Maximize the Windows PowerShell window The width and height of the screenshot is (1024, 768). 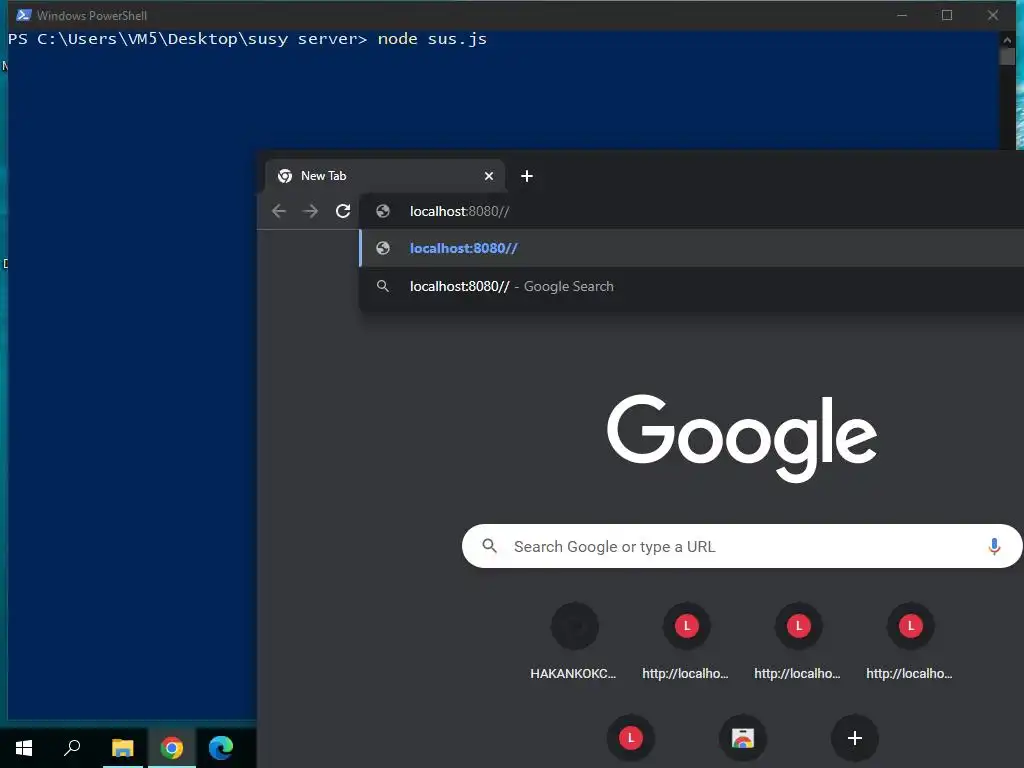click(x=947, y=15)
